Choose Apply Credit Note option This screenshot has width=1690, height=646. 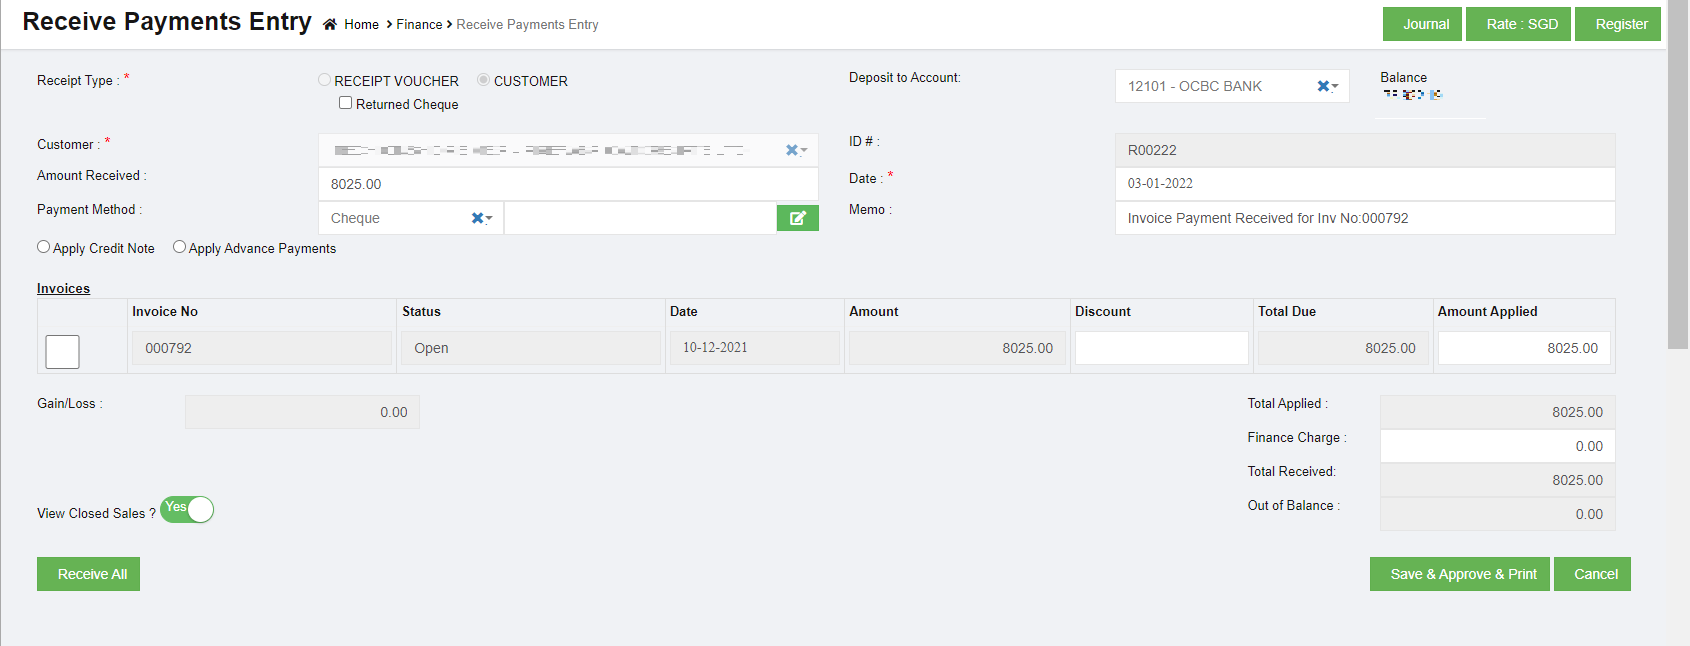point(43,247)
